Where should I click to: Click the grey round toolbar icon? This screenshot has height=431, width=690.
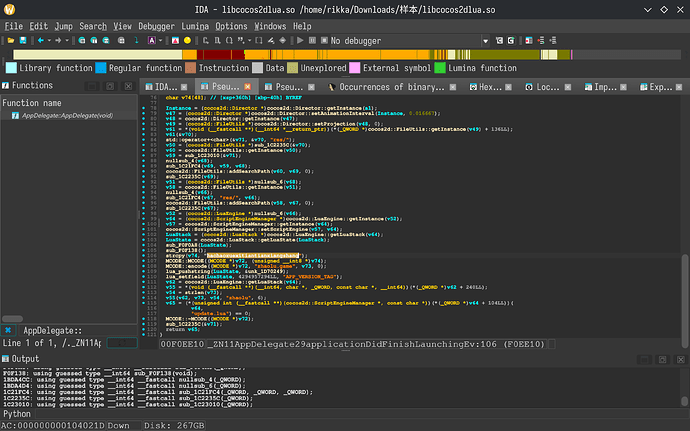121,41
